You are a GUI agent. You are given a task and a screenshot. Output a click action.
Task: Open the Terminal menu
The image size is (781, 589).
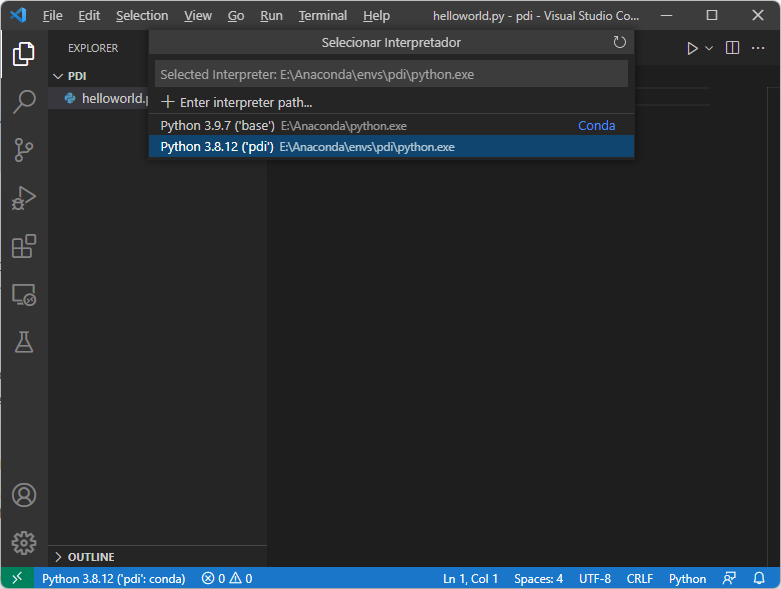click(x=323, y=16)
